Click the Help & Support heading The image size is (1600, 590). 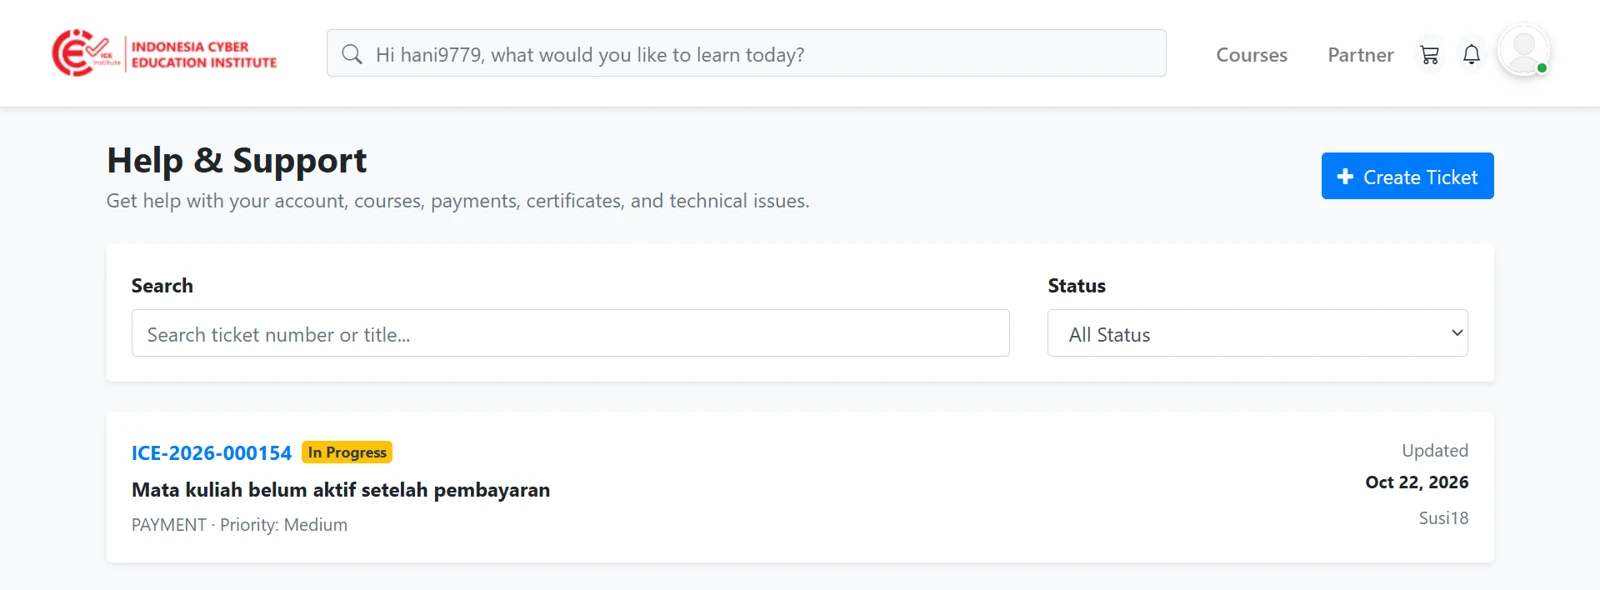(237, 160)
